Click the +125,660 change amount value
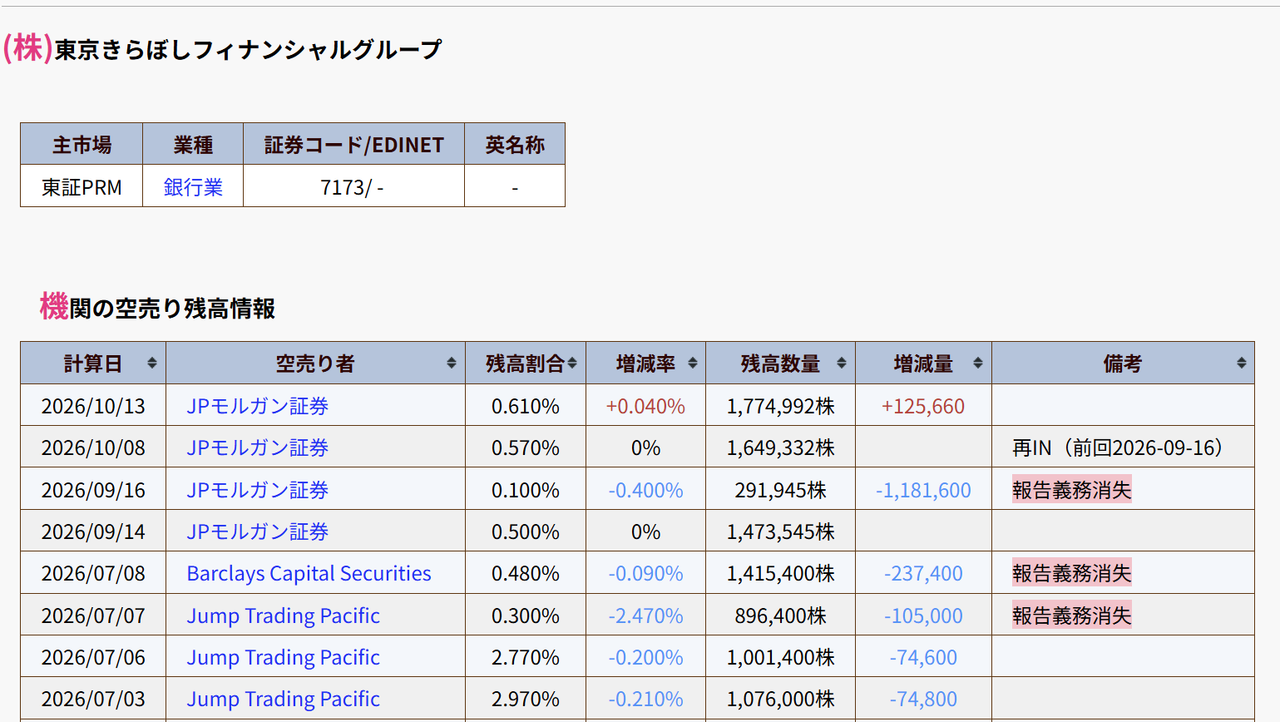Viewport: 1280px width, 722px height. [x=923, y=406]
